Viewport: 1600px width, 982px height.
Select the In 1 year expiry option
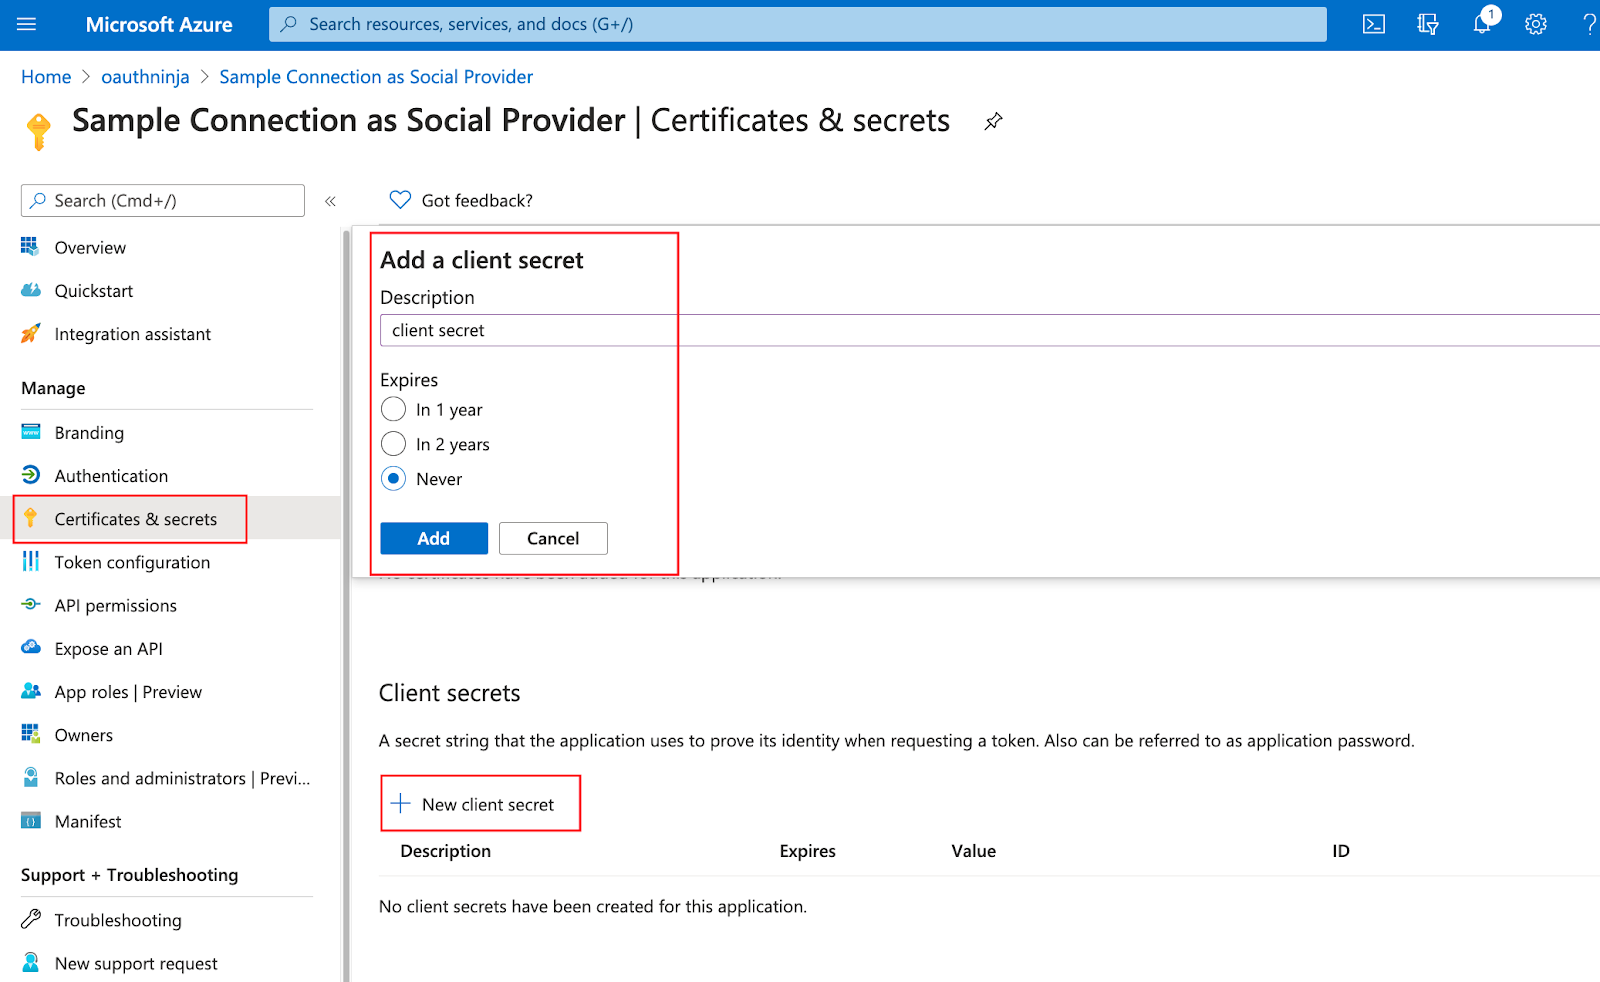pos(393,409)
